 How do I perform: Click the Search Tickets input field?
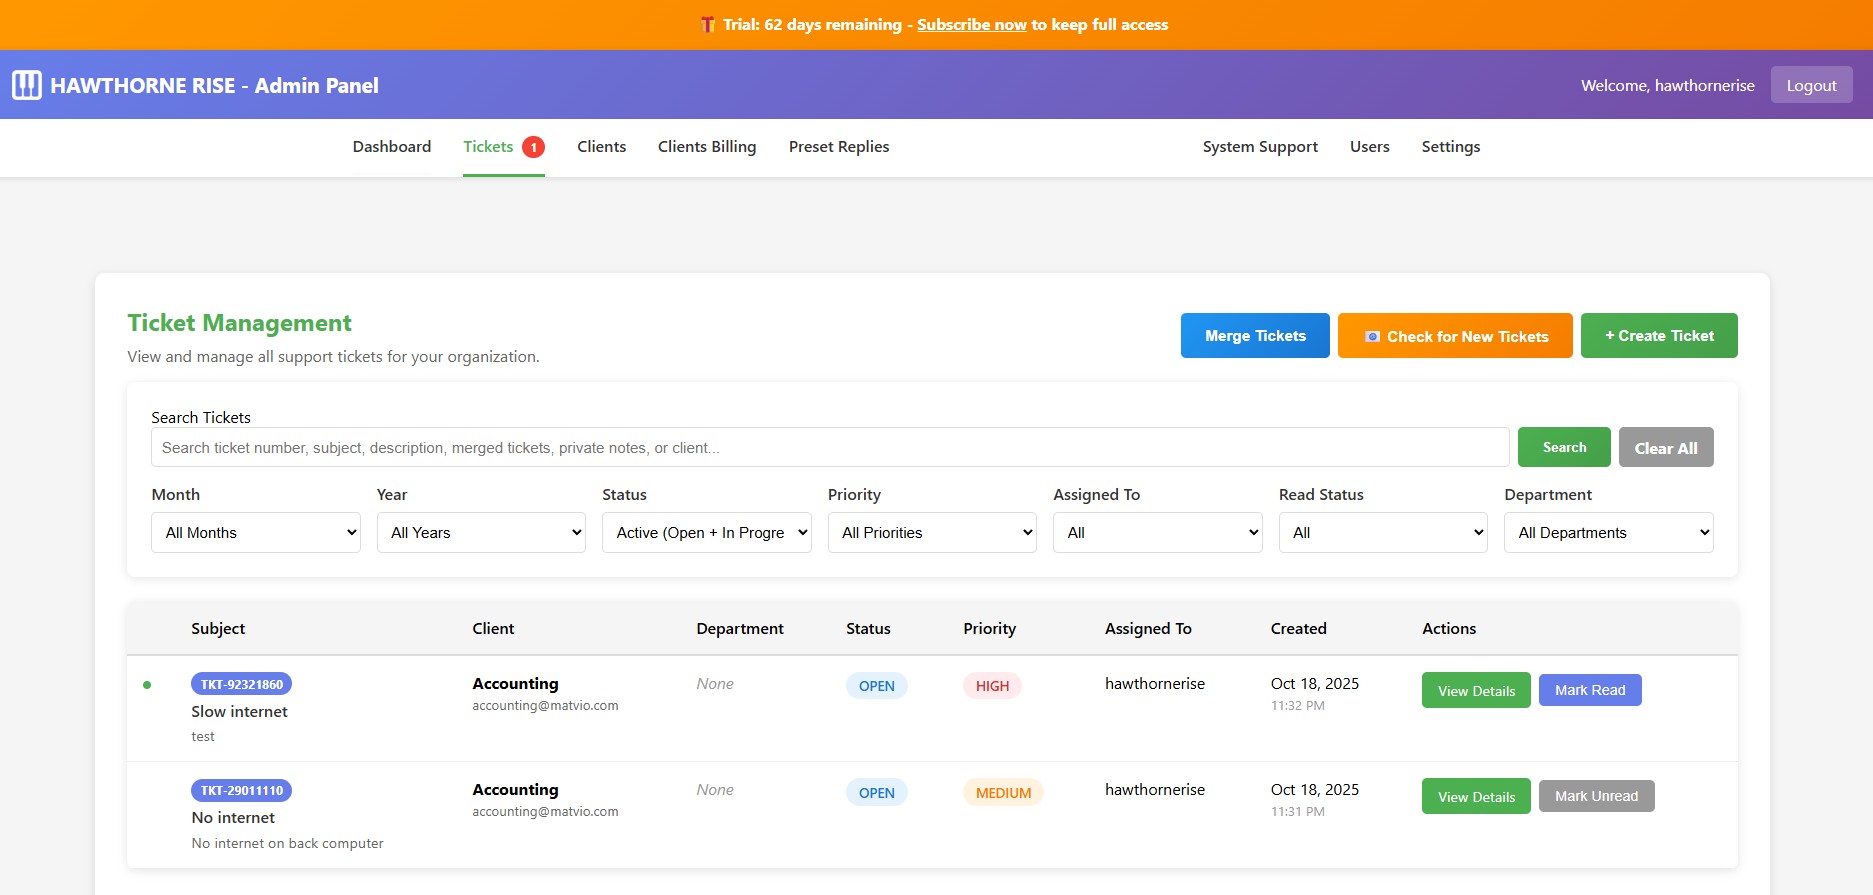click(x=830, y=448)
